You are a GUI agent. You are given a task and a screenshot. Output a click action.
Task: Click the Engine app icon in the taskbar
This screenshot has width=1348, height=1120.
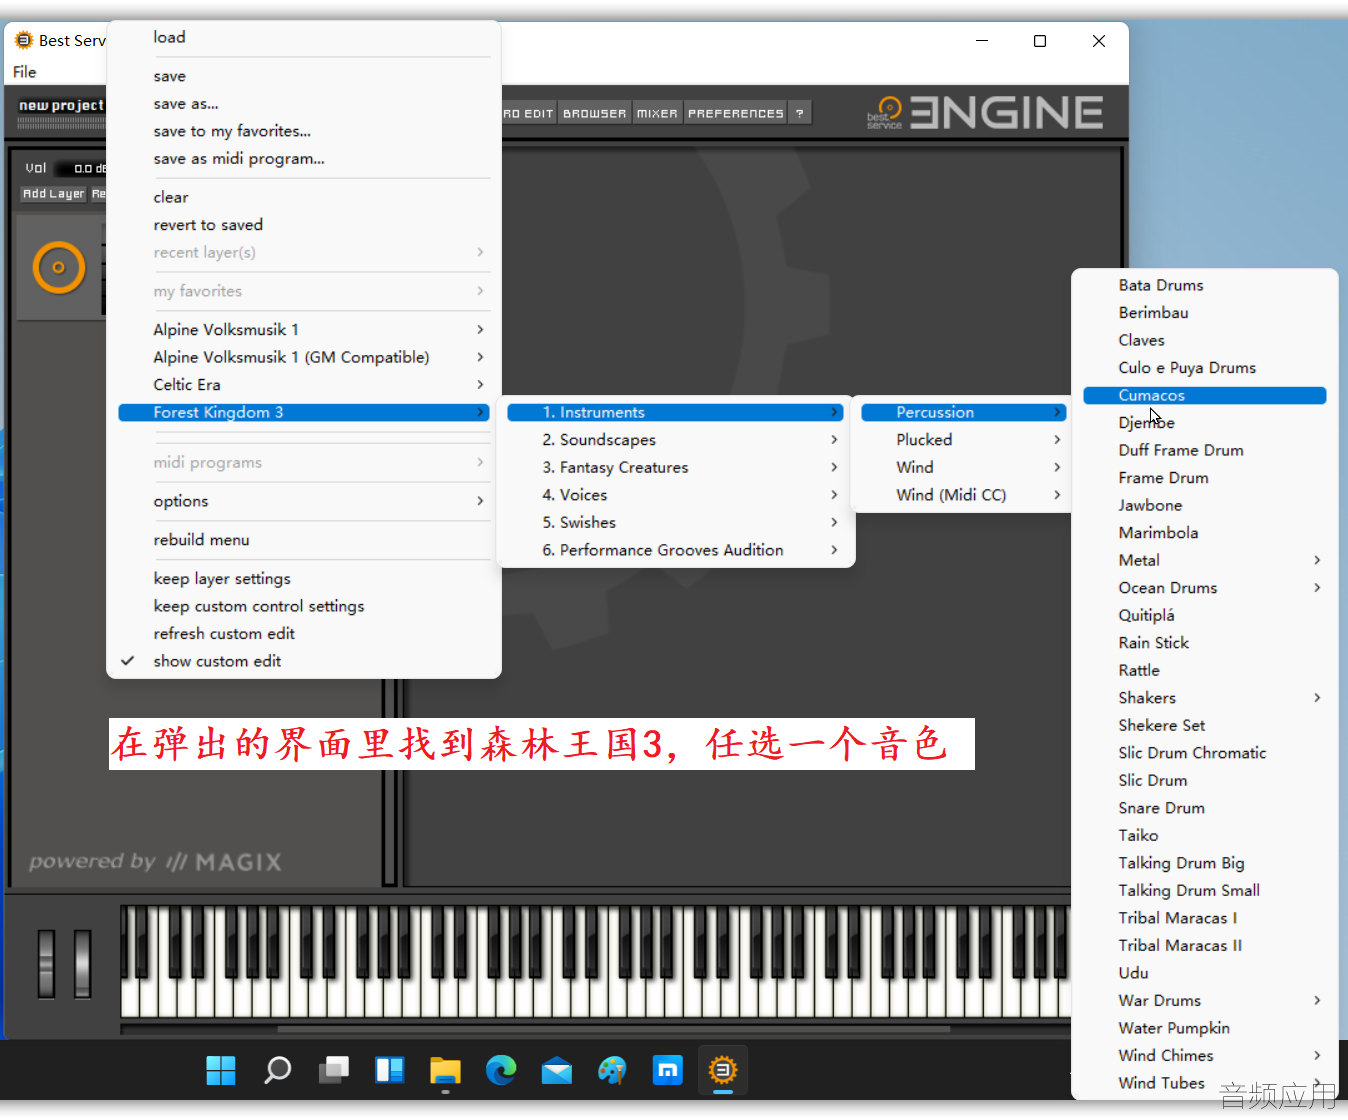click(723, 1070)
